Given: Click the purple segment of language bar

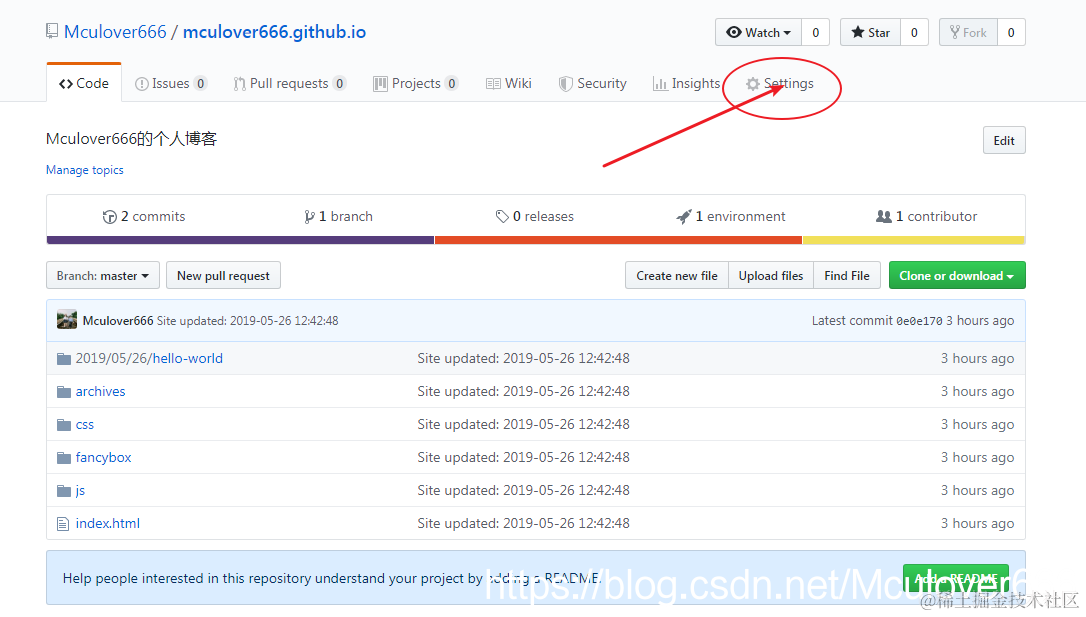Looking at the screenshot, I should coord(240,240).
